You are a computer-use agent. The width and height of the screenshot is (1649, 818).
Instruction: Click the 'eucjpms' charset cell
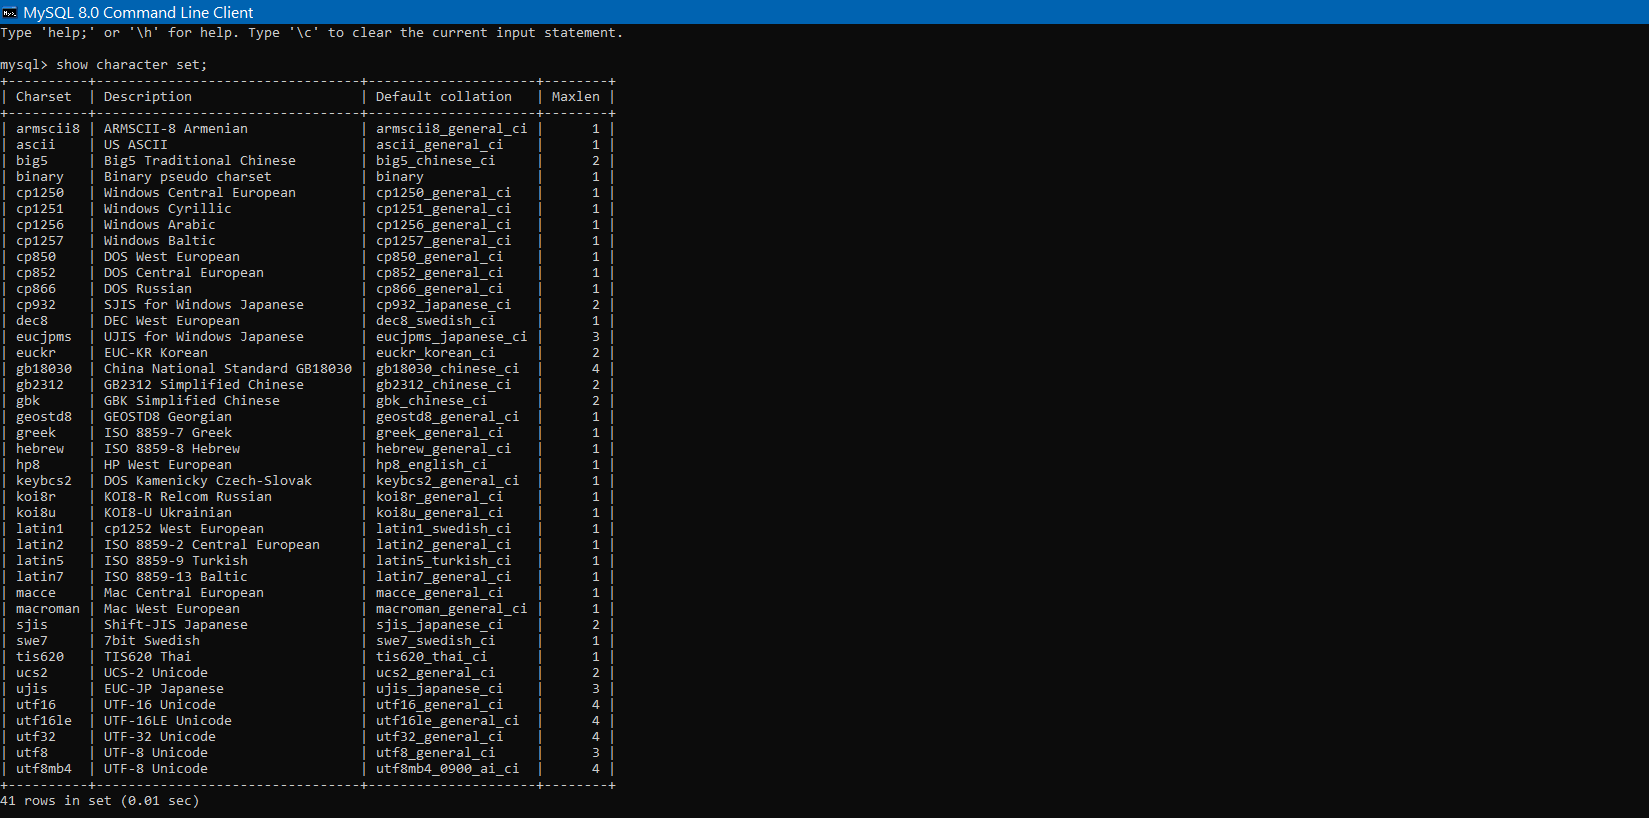(x=44, y=337)
